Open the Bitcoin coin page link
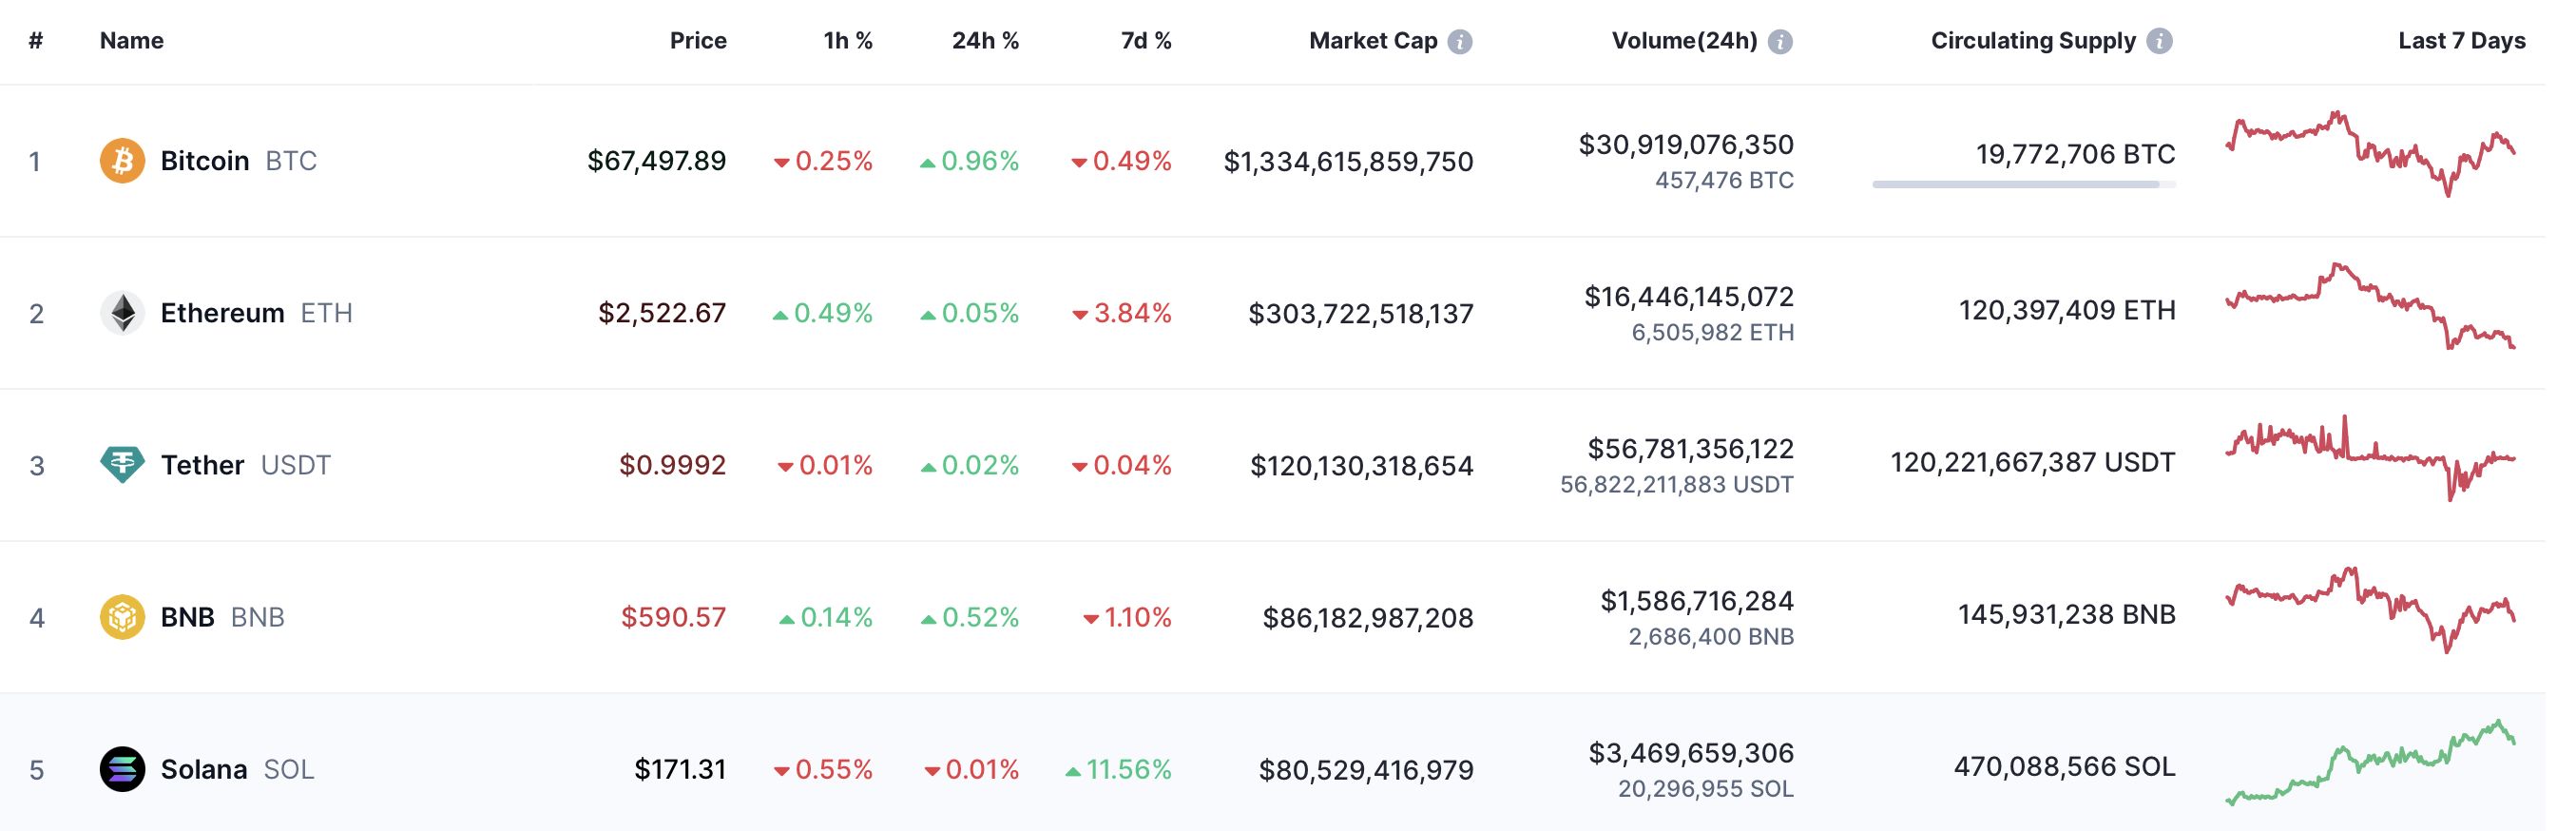Viewport: 2576px width, 831px height. 205,161
